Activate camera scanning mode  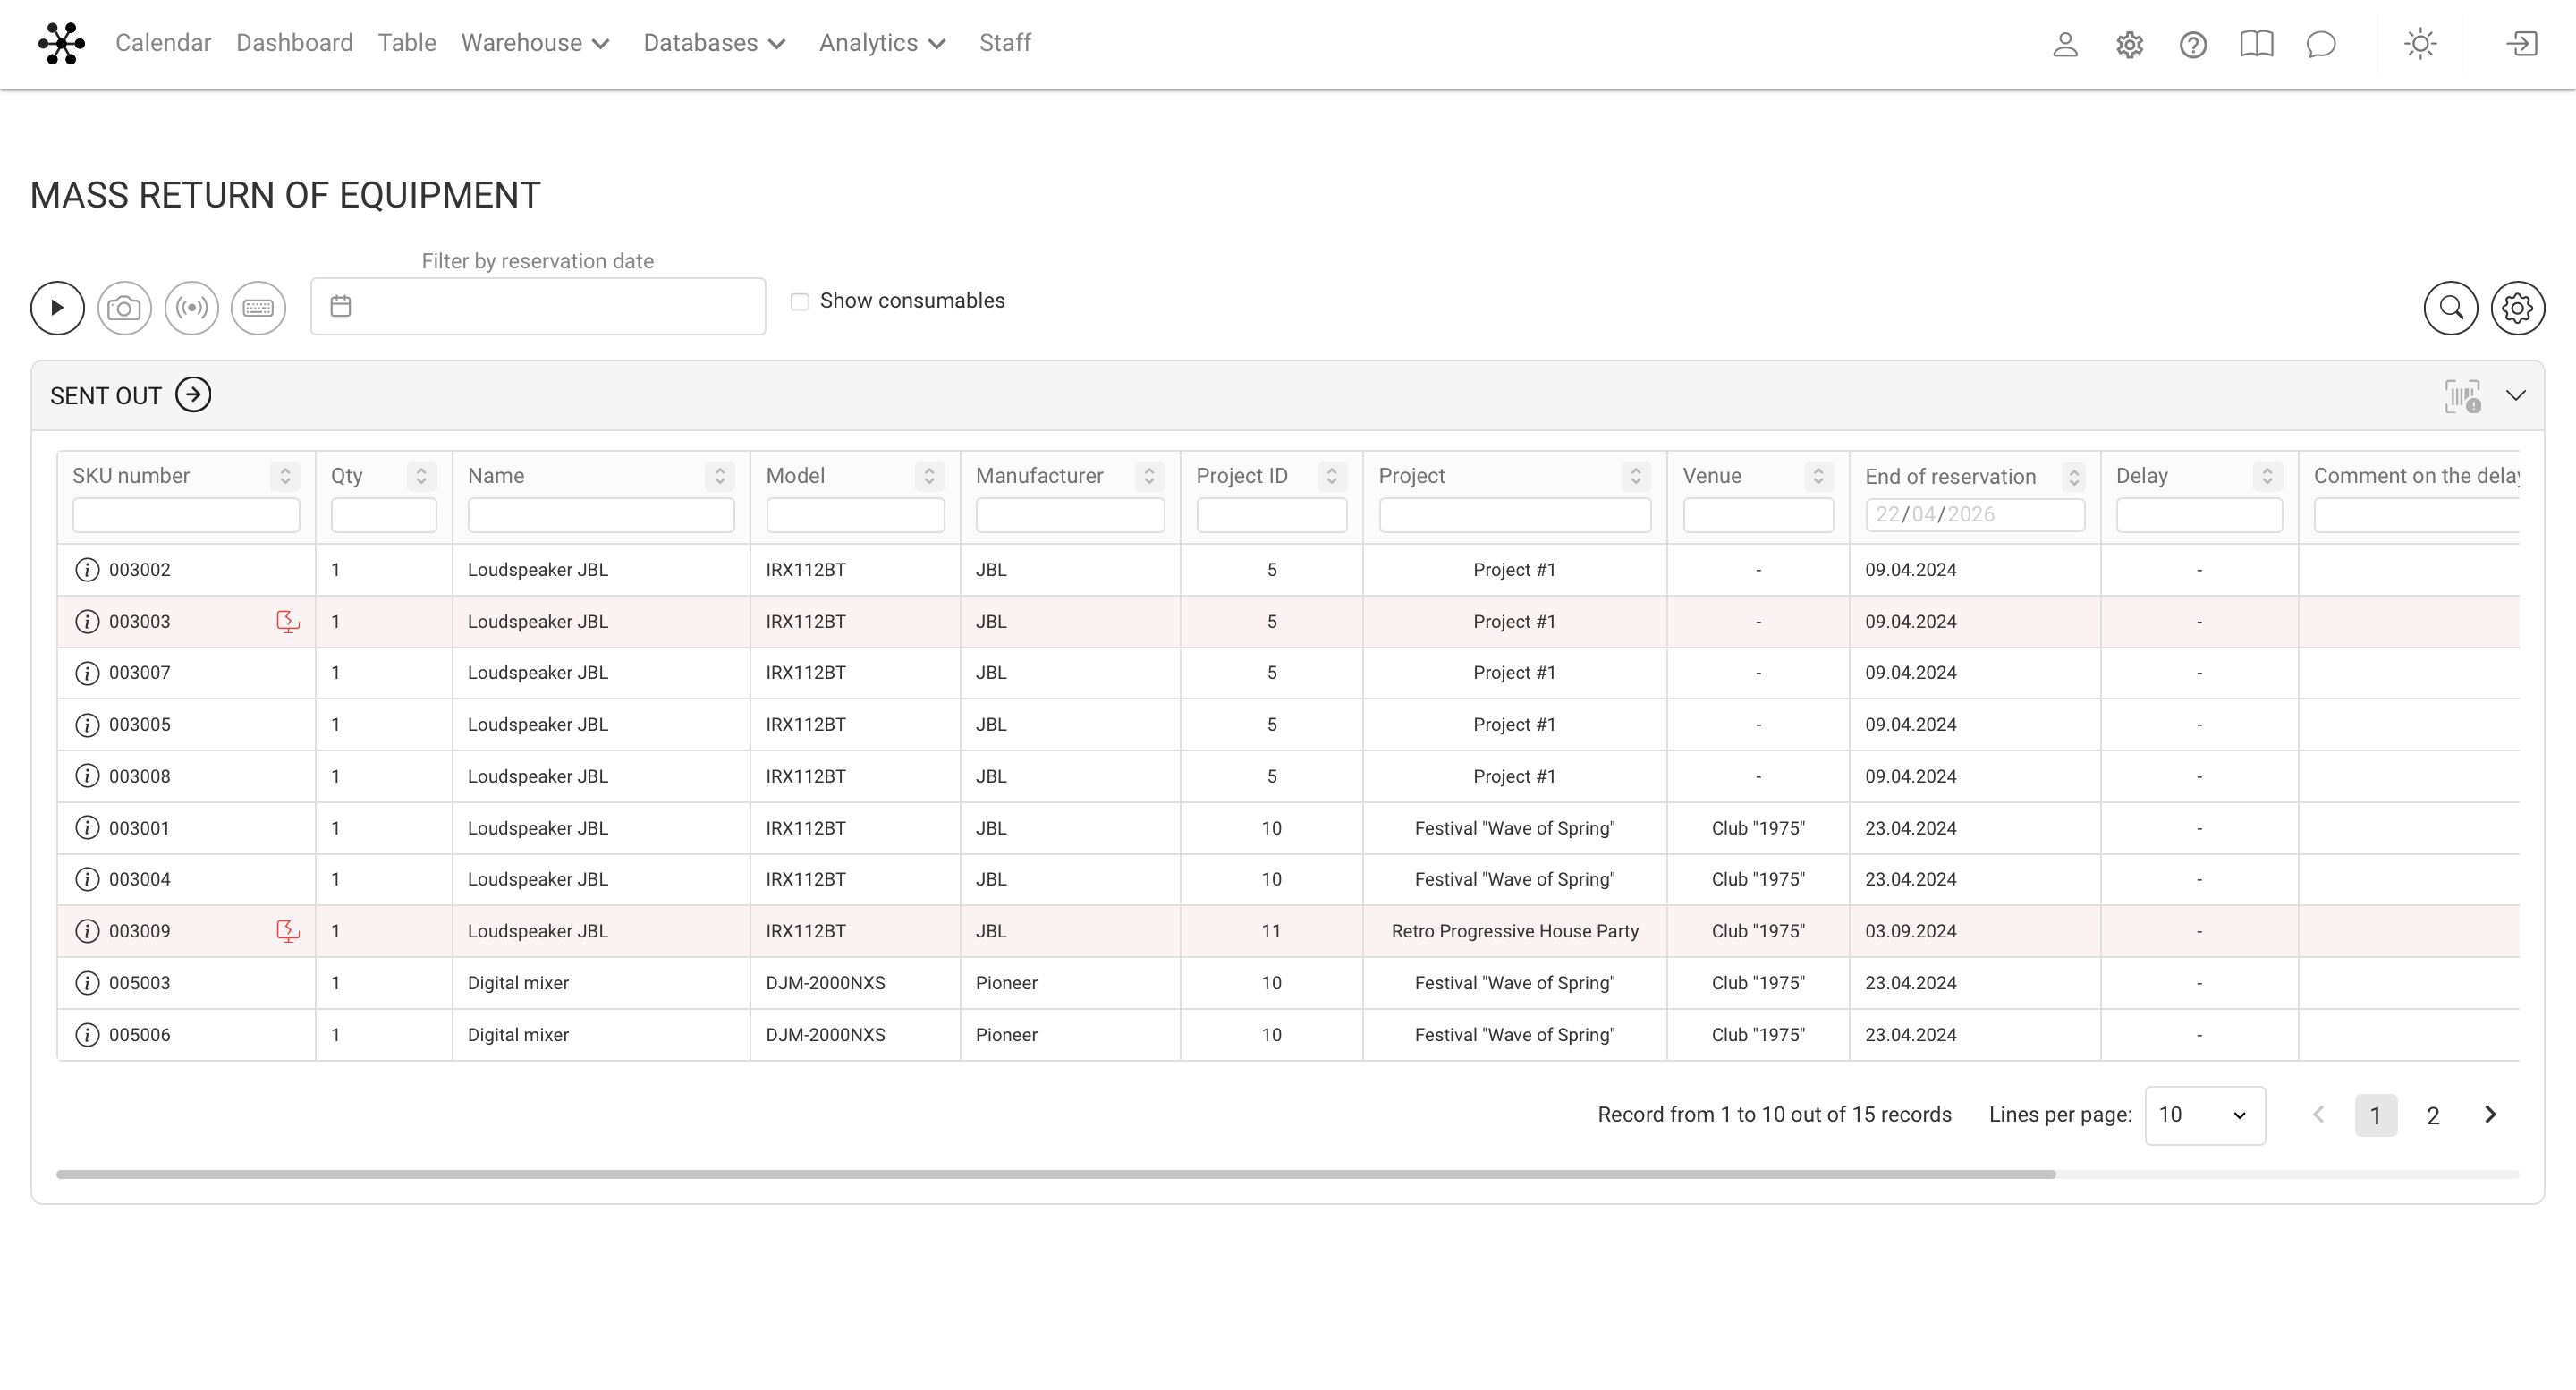(x=124, y=308)
